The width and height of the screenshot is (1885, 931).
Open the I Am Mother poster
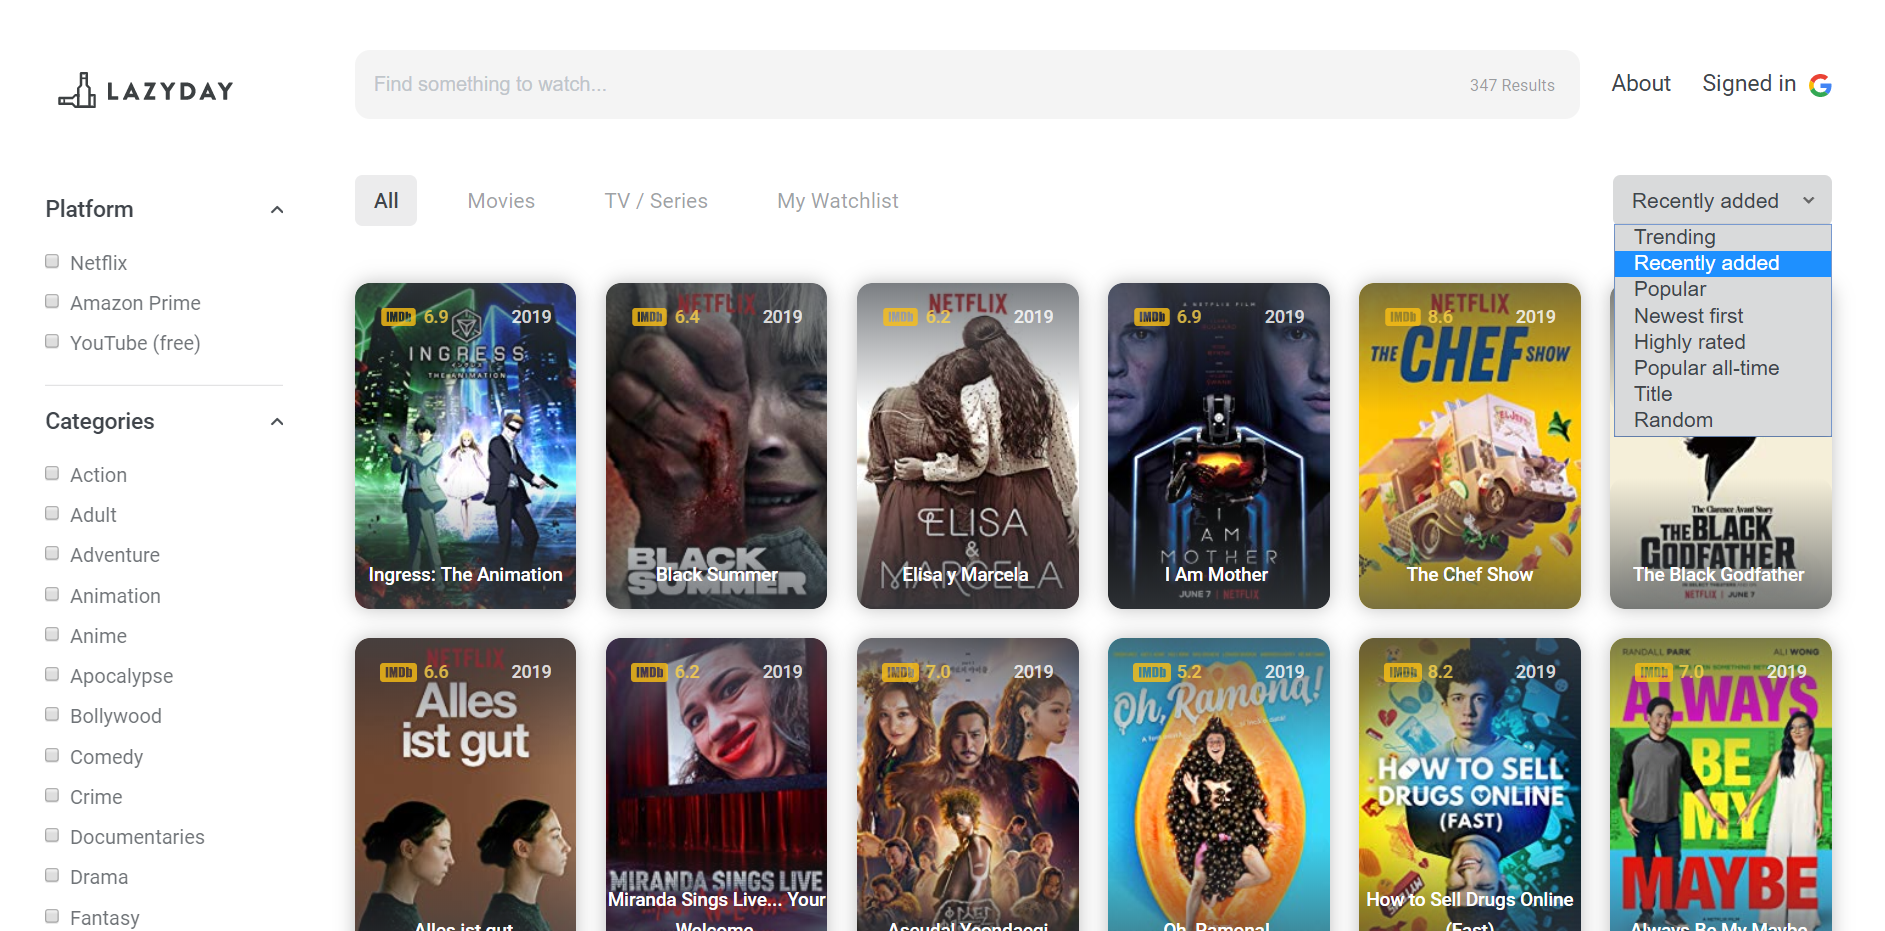click(1219, 446)
